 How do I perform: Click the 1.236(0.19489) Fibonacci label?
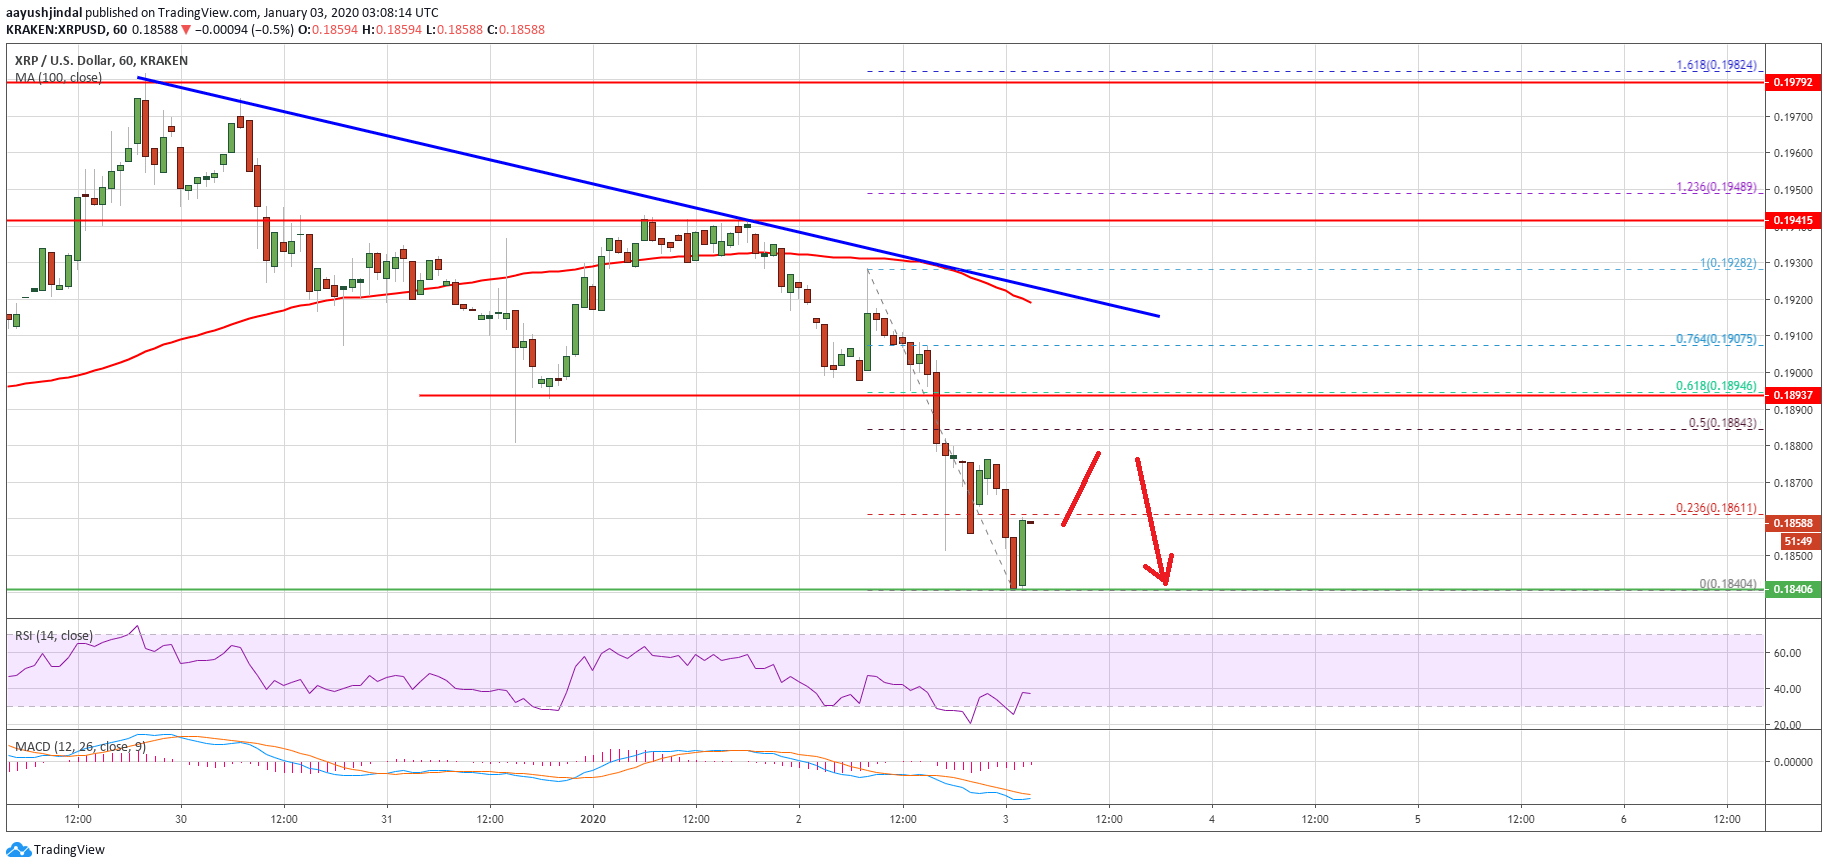pos(1716,187)
